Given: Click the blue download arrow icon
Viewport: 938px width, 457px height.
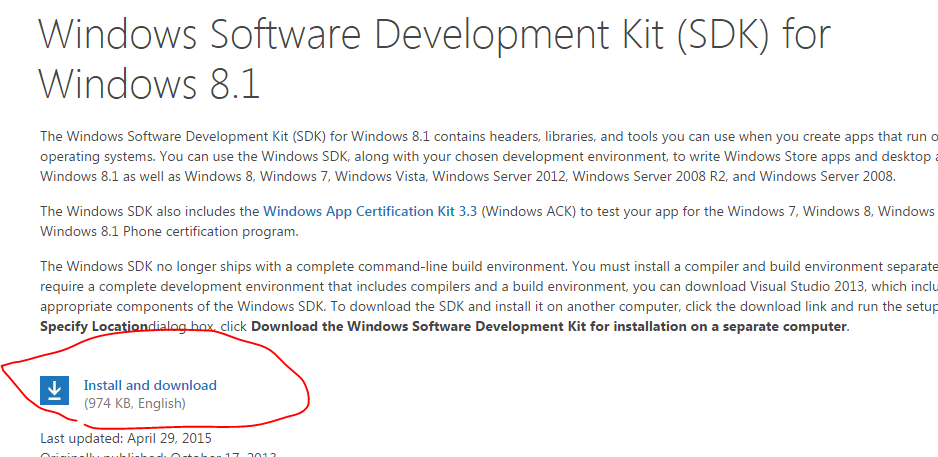Looking at the screenshot, I should [54, 391].
